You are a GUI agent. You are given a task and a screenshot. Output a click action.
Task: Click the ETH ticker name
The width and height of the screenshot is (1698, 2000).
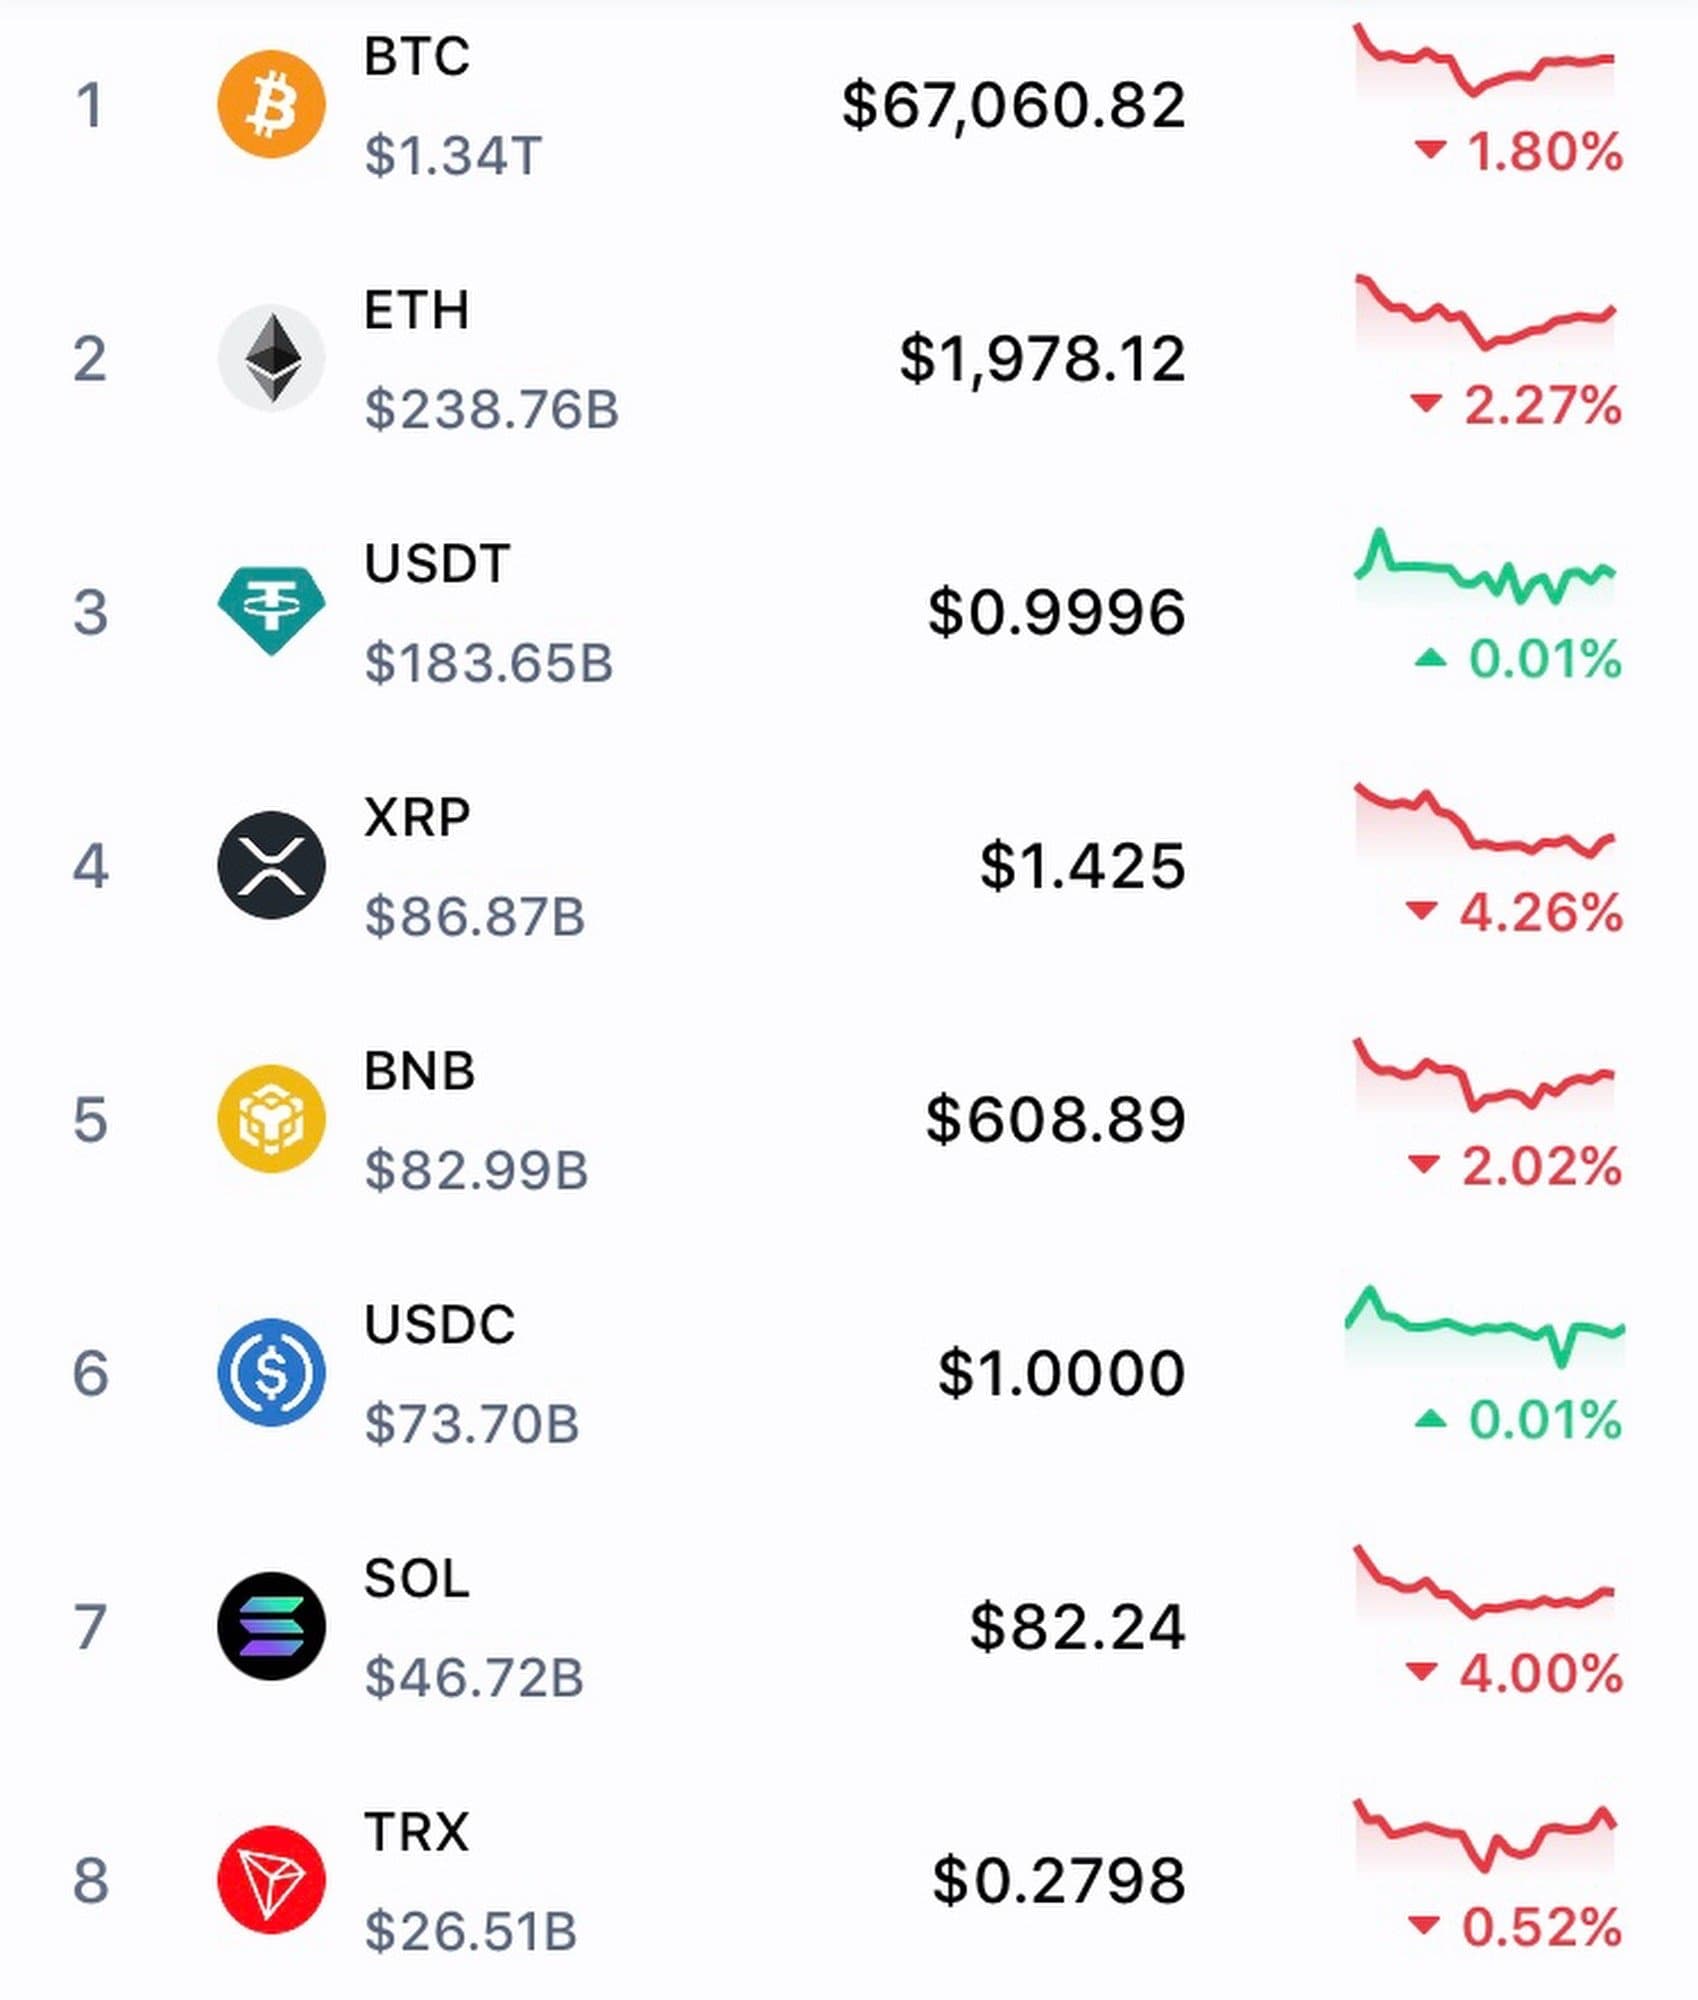tap(416, 310)
